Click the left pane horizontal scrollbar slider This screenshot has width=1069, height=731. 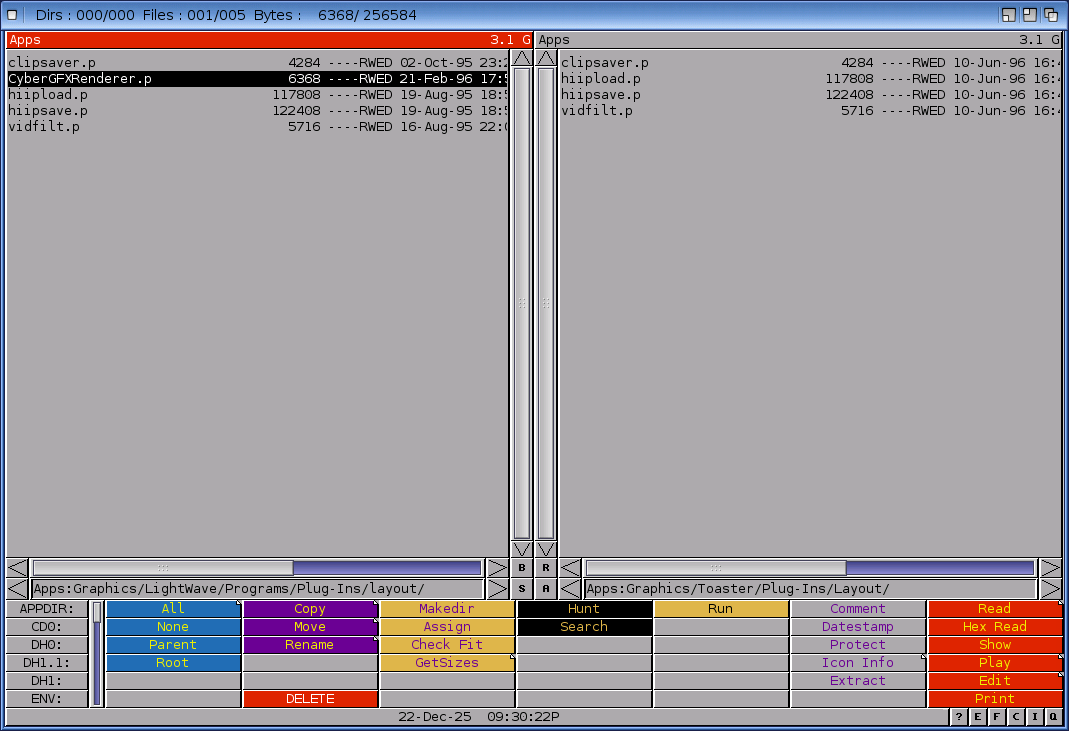(163, 568)
